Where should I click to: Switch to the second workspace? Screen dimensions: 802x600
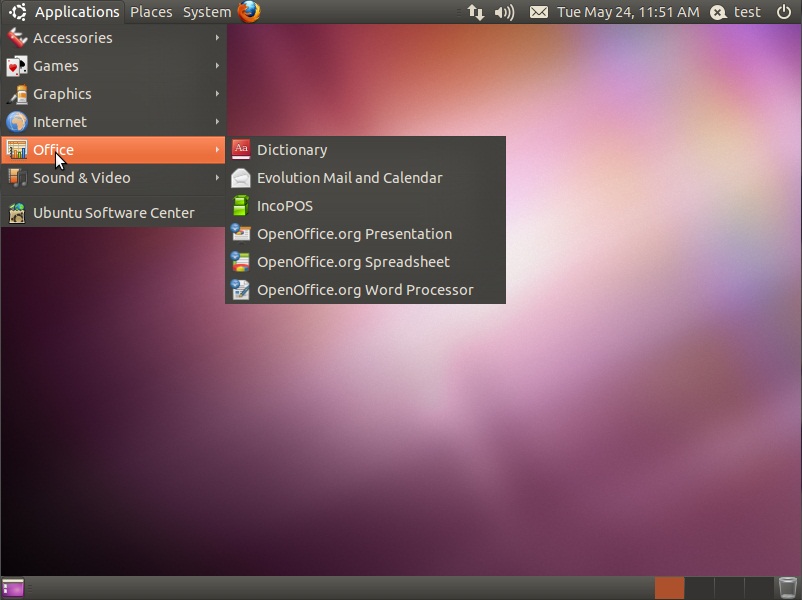(699, 588)
